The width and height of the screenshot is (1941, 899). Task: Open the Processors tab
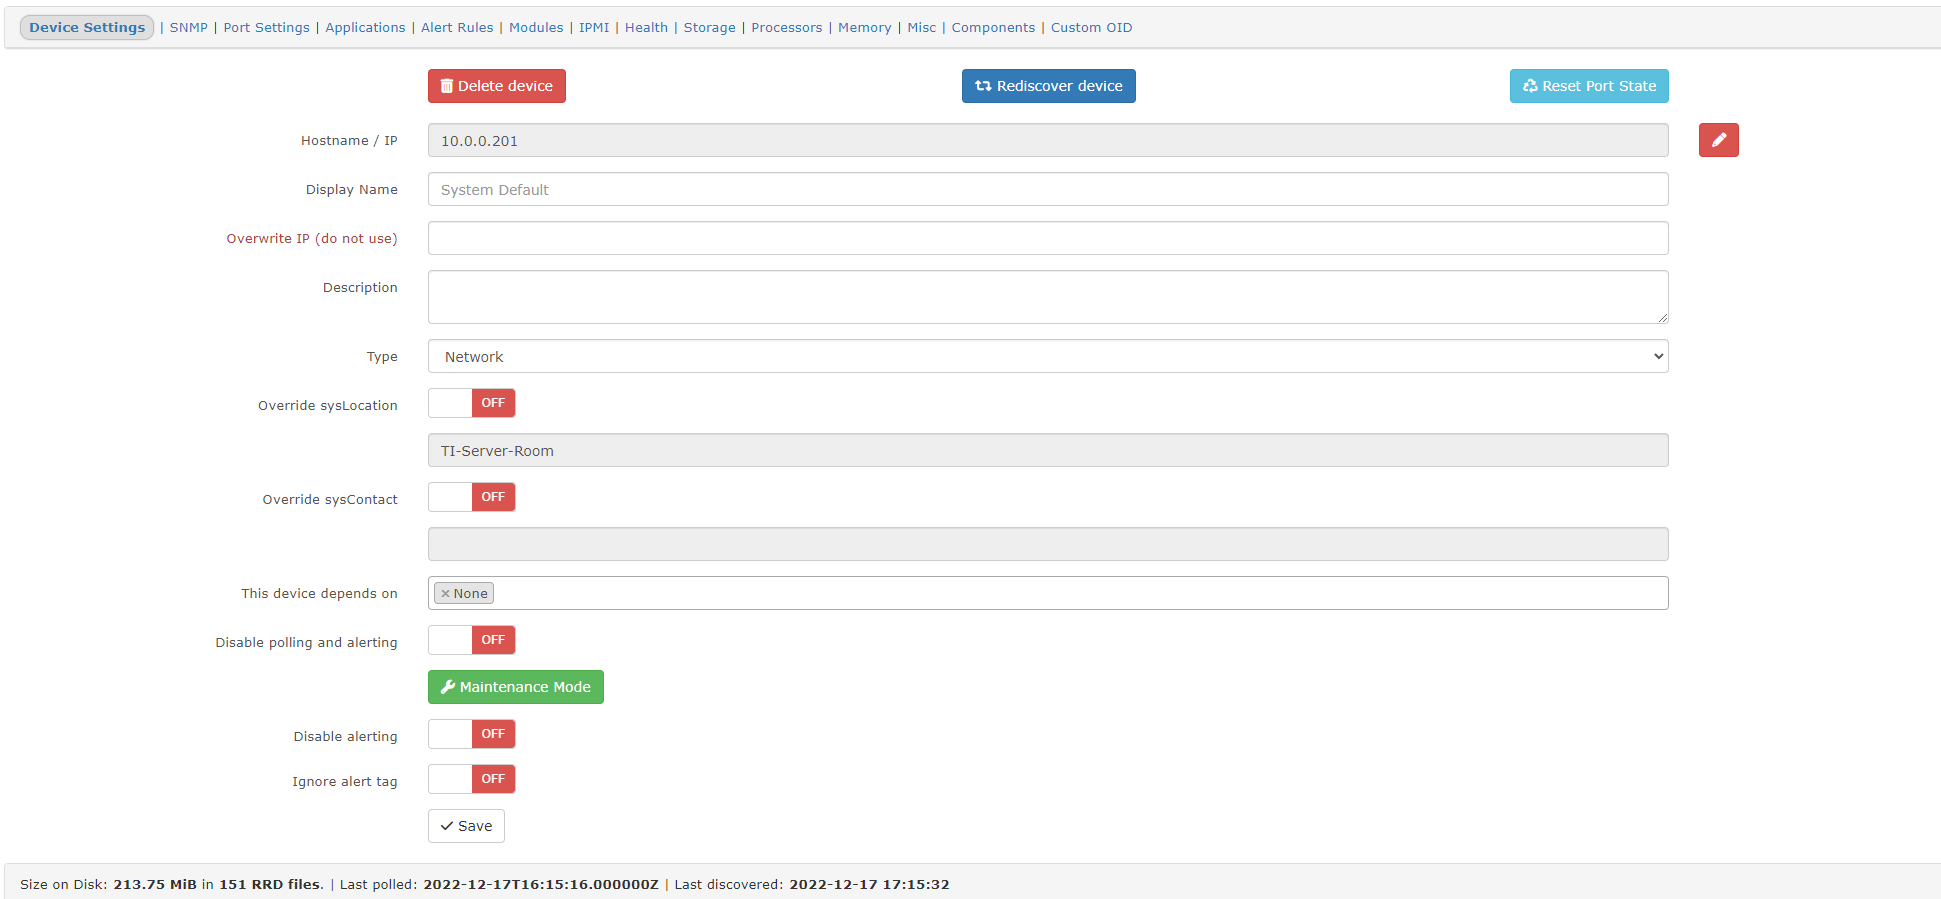click(787, 27)
